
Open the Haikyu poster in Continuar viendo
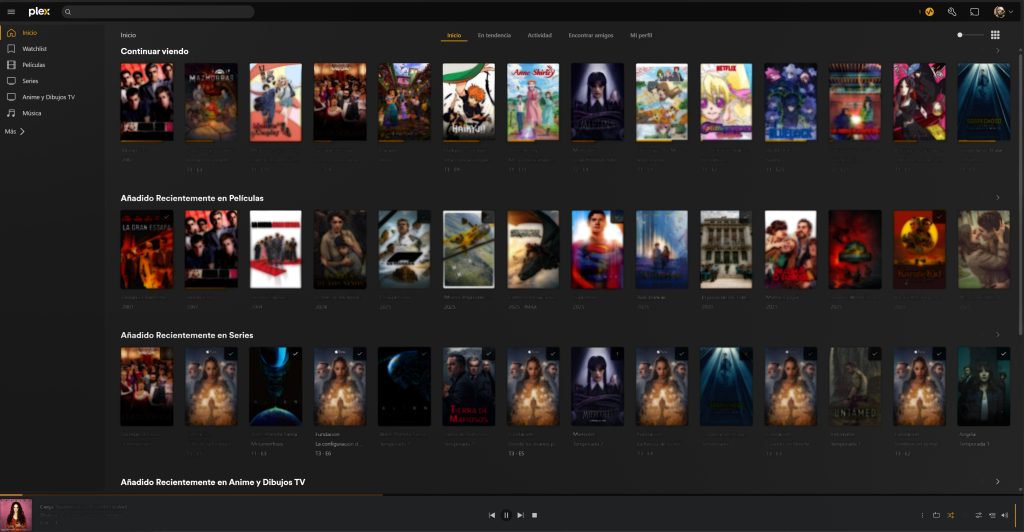point(468,102)
